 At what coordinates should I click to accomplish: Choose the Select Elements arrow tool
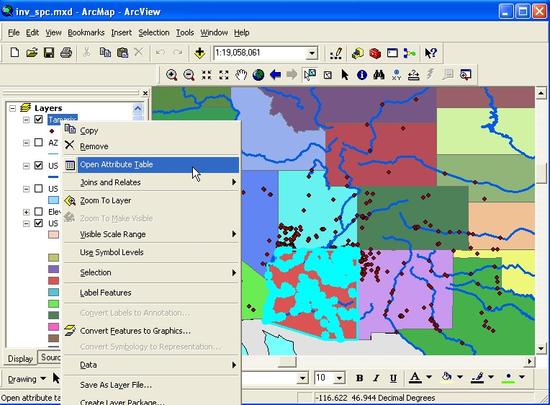(x=344, y=75)
